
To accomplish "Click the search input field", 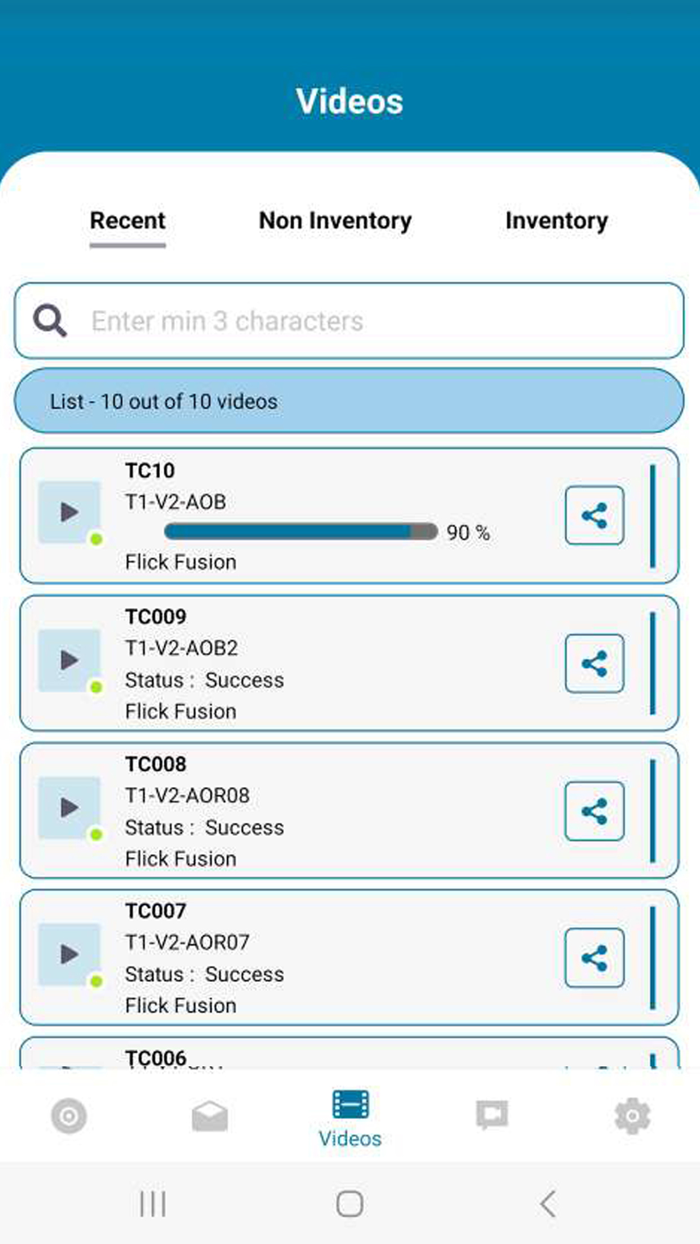I will pyautogui.click(x=350, y=320).
